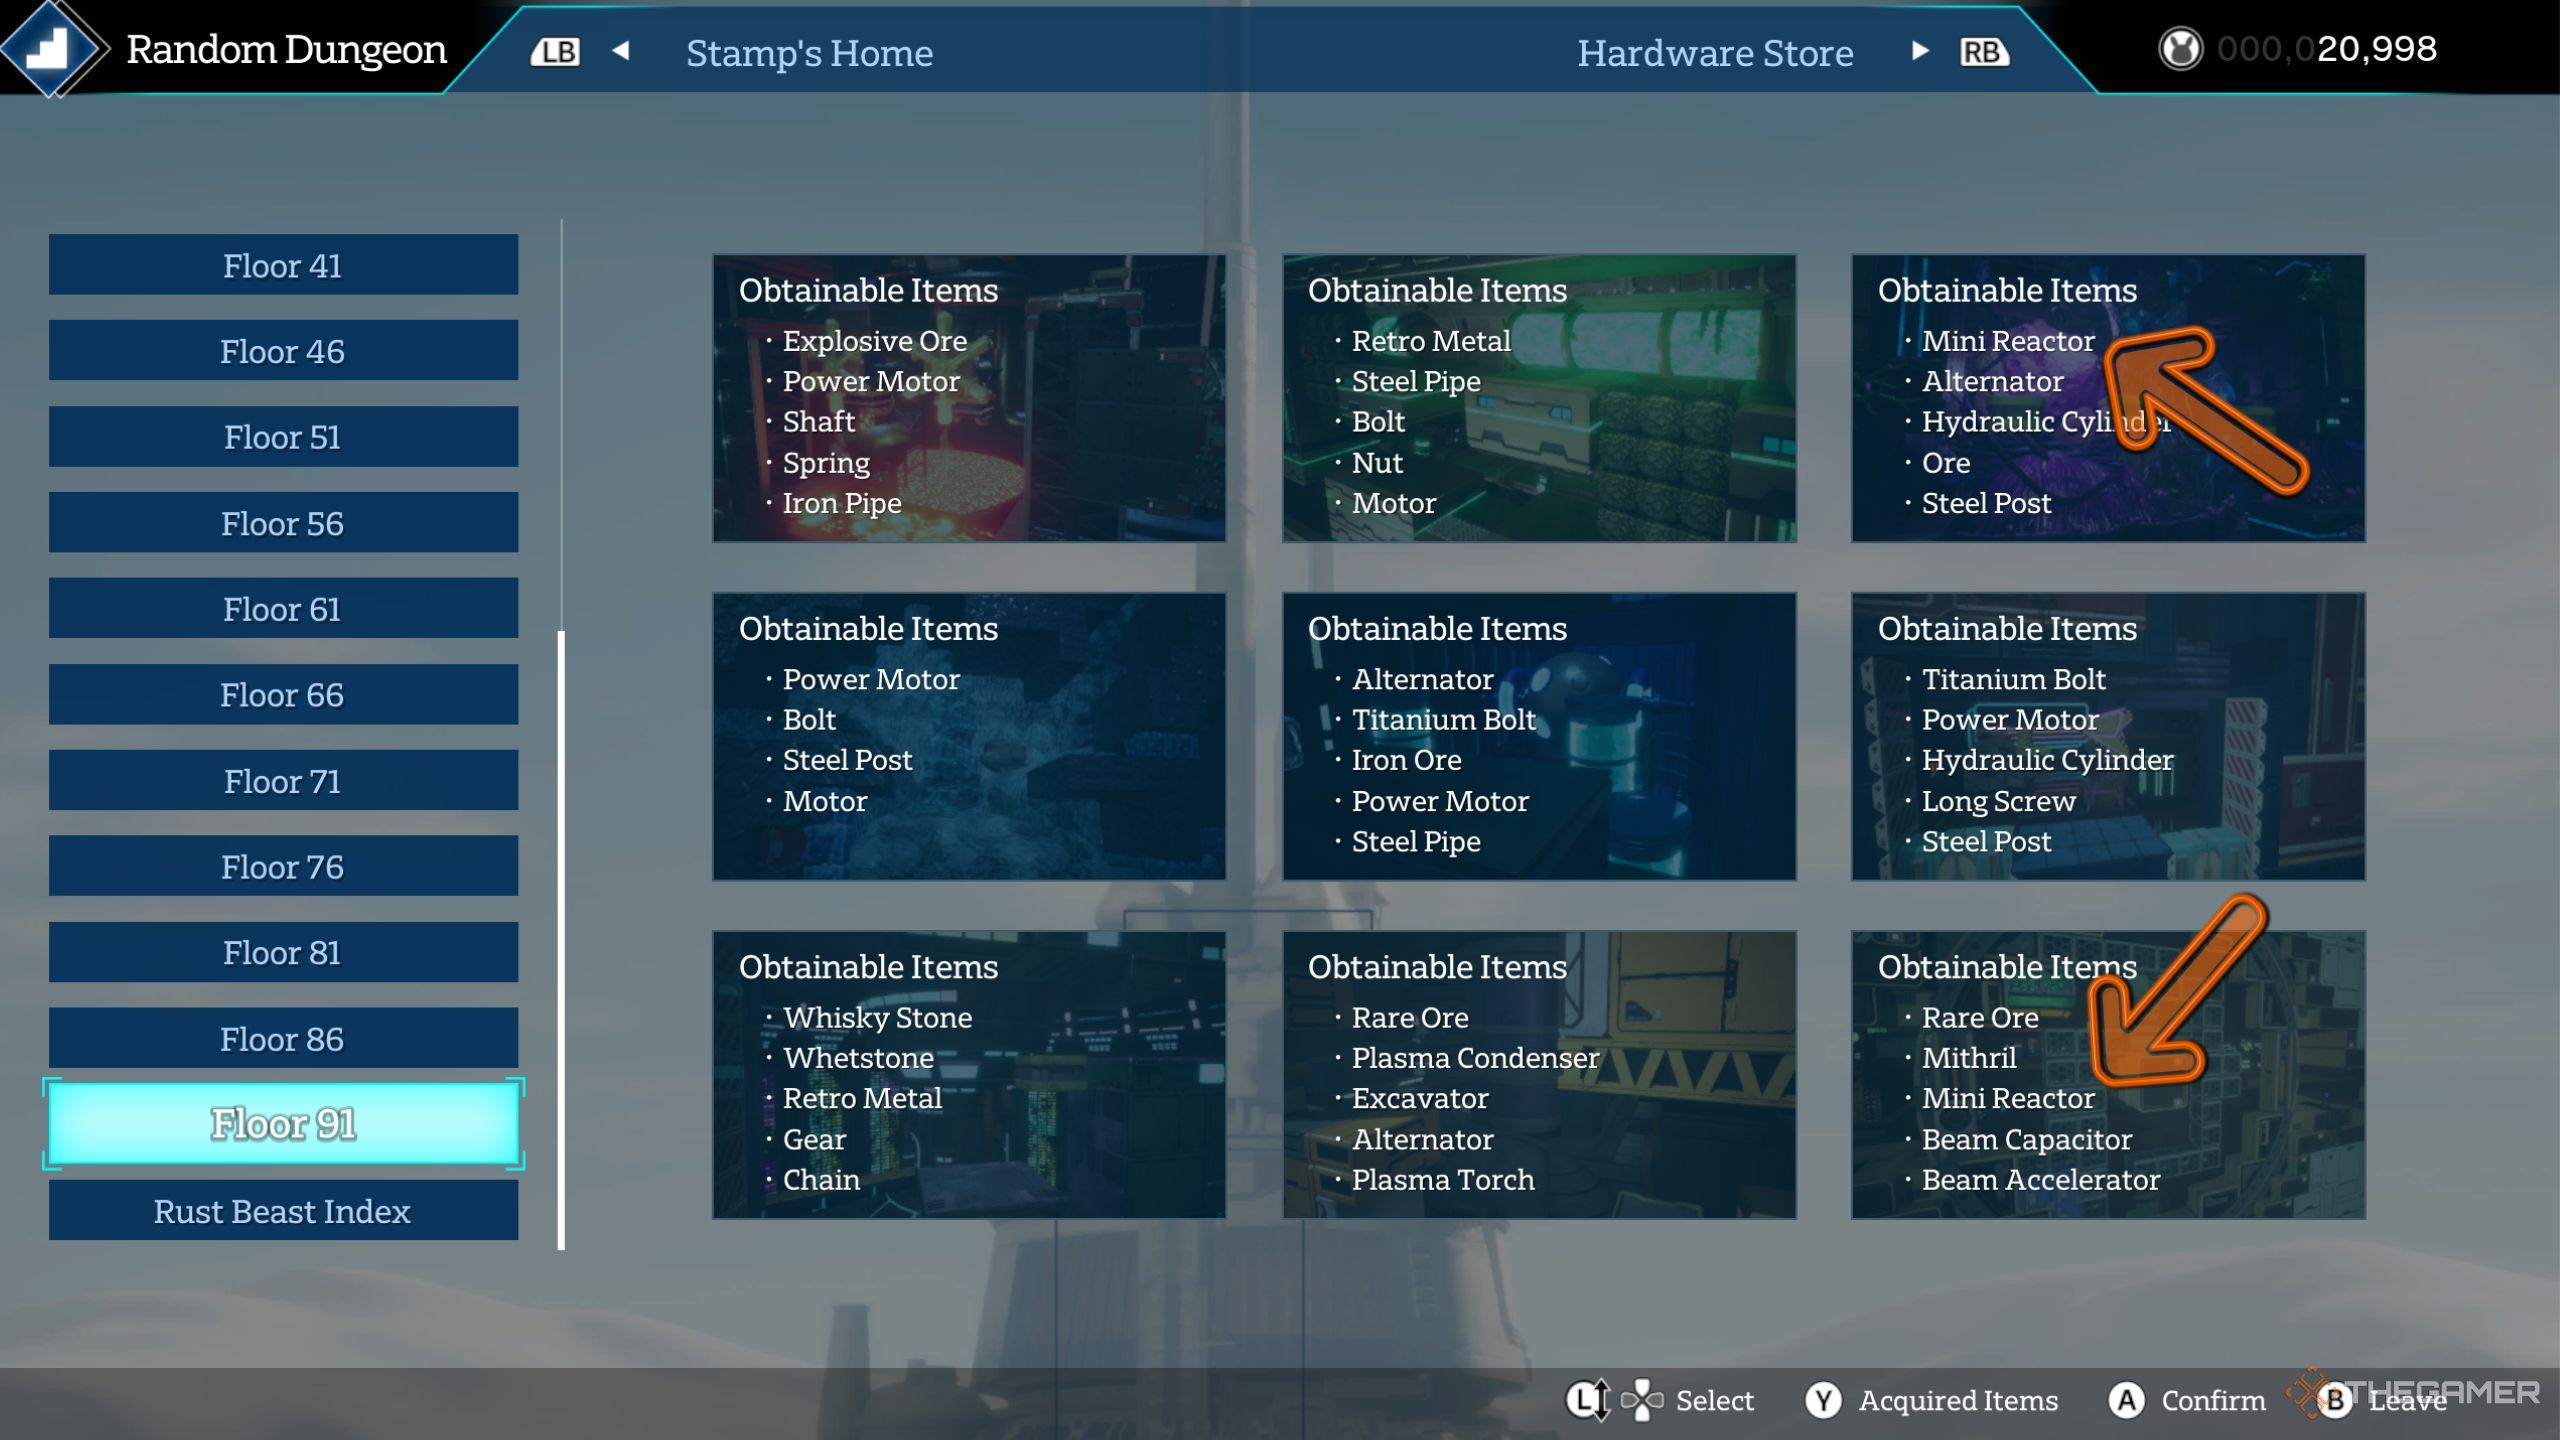Click 'Whetstone' item text
Viewport: 2560px width, 1440px height.
pos(858,1058)
